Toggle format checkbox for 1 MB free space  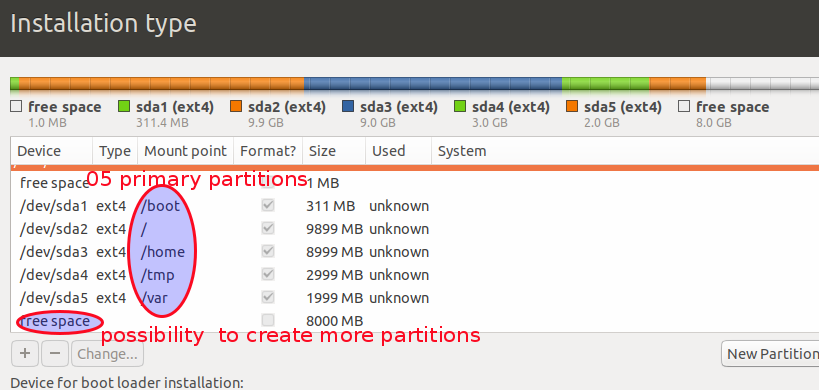[268, 183]
